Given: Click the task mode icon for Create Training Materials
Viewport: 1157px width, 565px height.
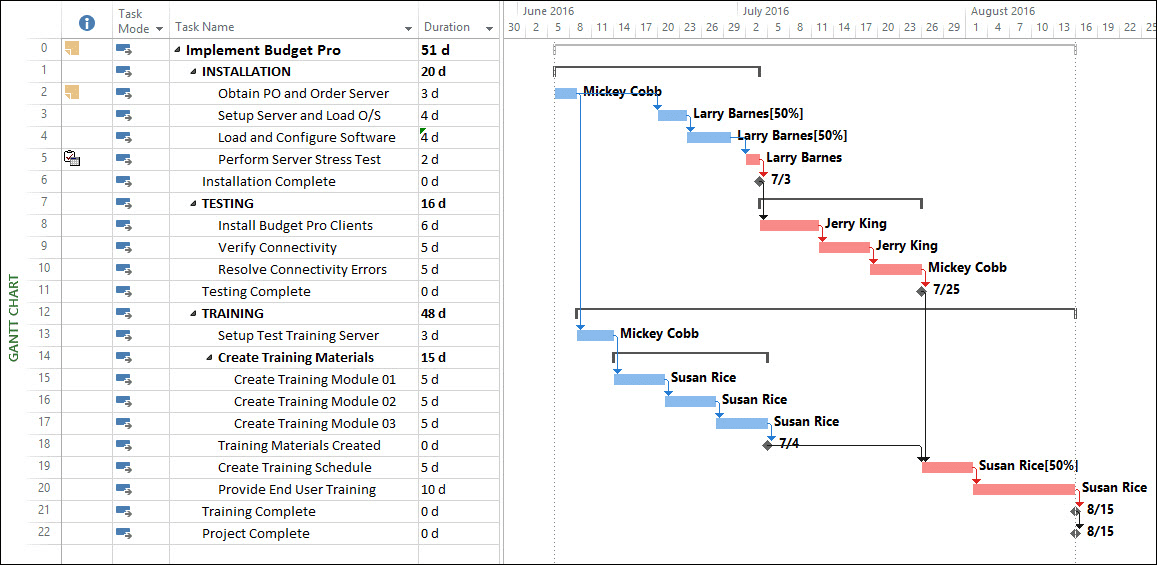Looking at the screenshot, I should (x=123, y=358).
